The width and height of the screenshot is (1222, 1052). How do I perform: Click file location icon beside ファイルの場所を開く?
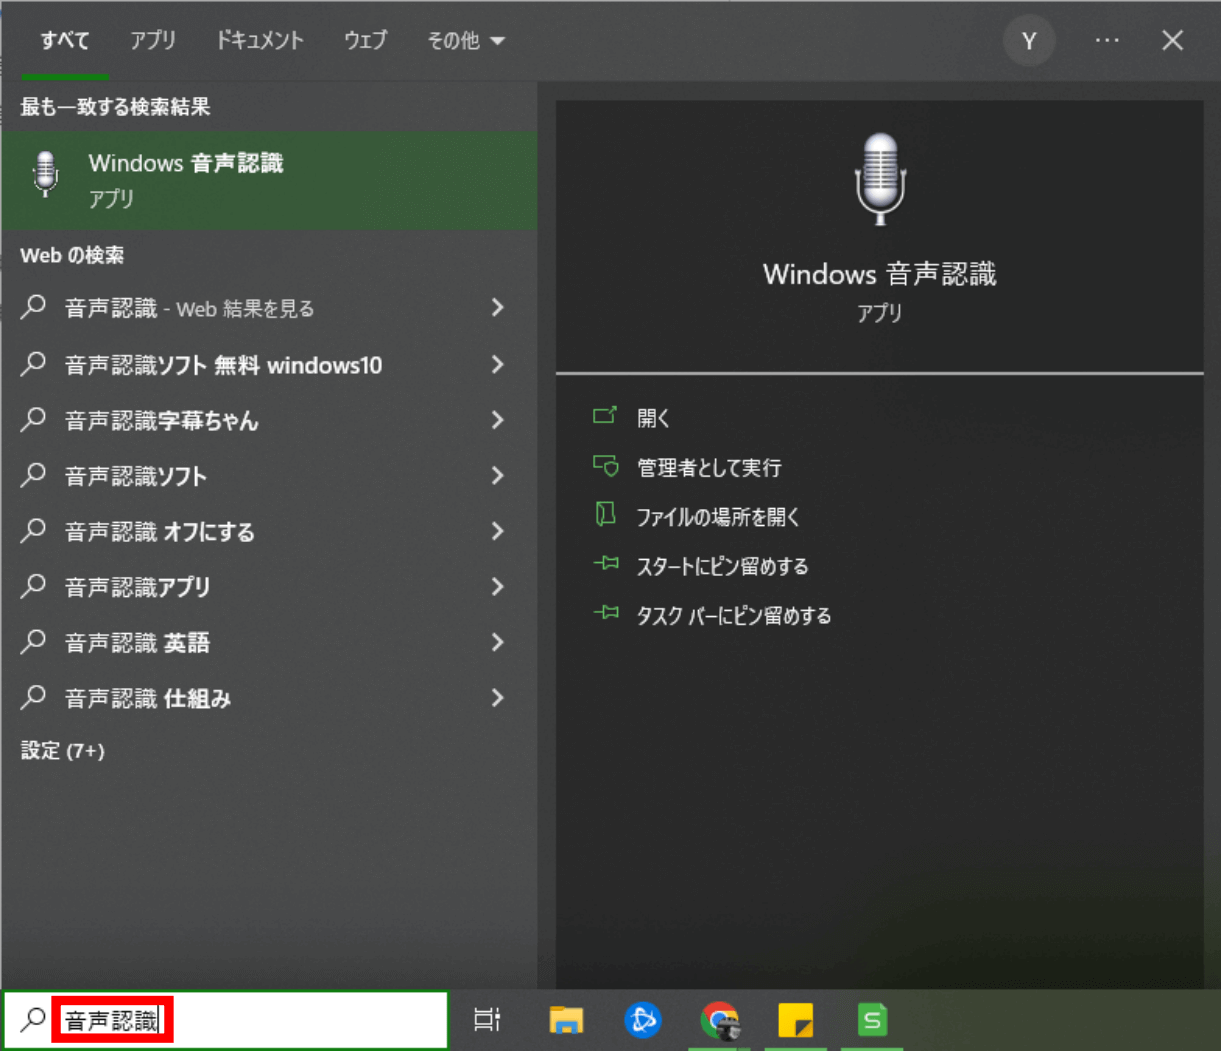tap(605, 514)
